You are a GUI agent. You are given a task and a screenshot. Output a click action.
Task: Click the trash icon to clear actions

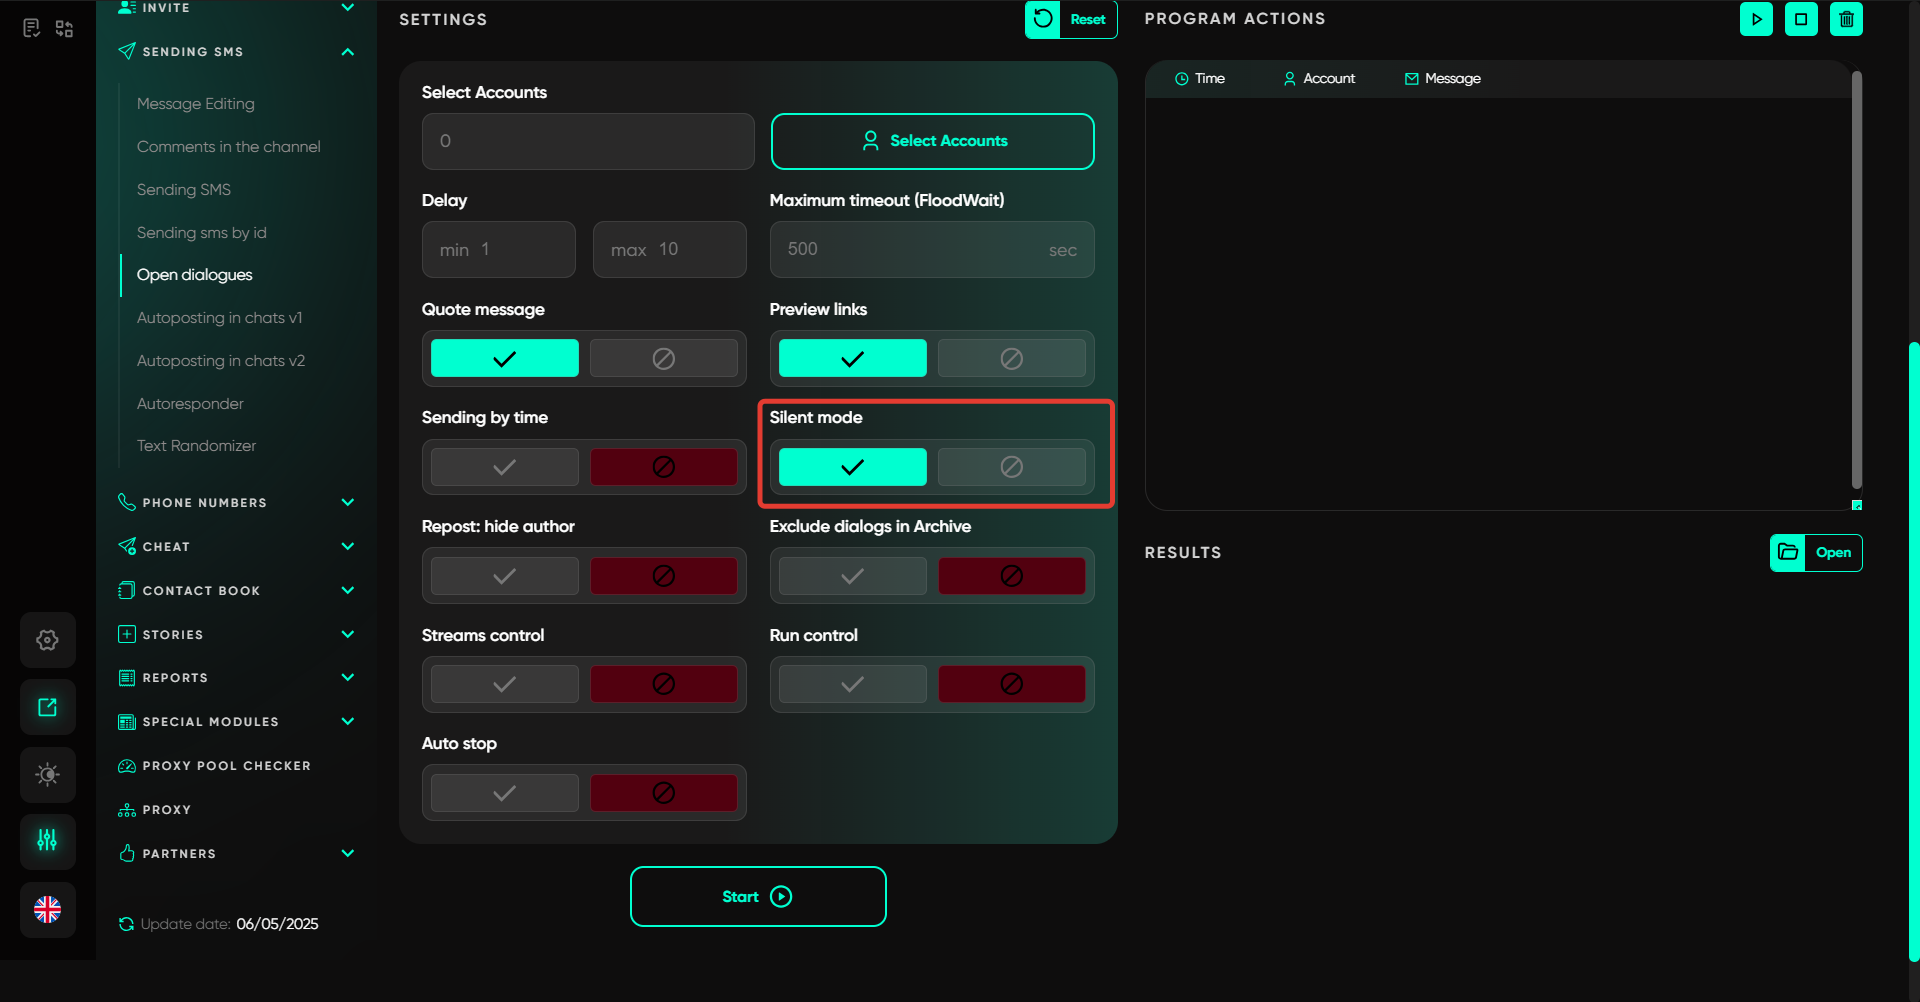(1846, 19)
